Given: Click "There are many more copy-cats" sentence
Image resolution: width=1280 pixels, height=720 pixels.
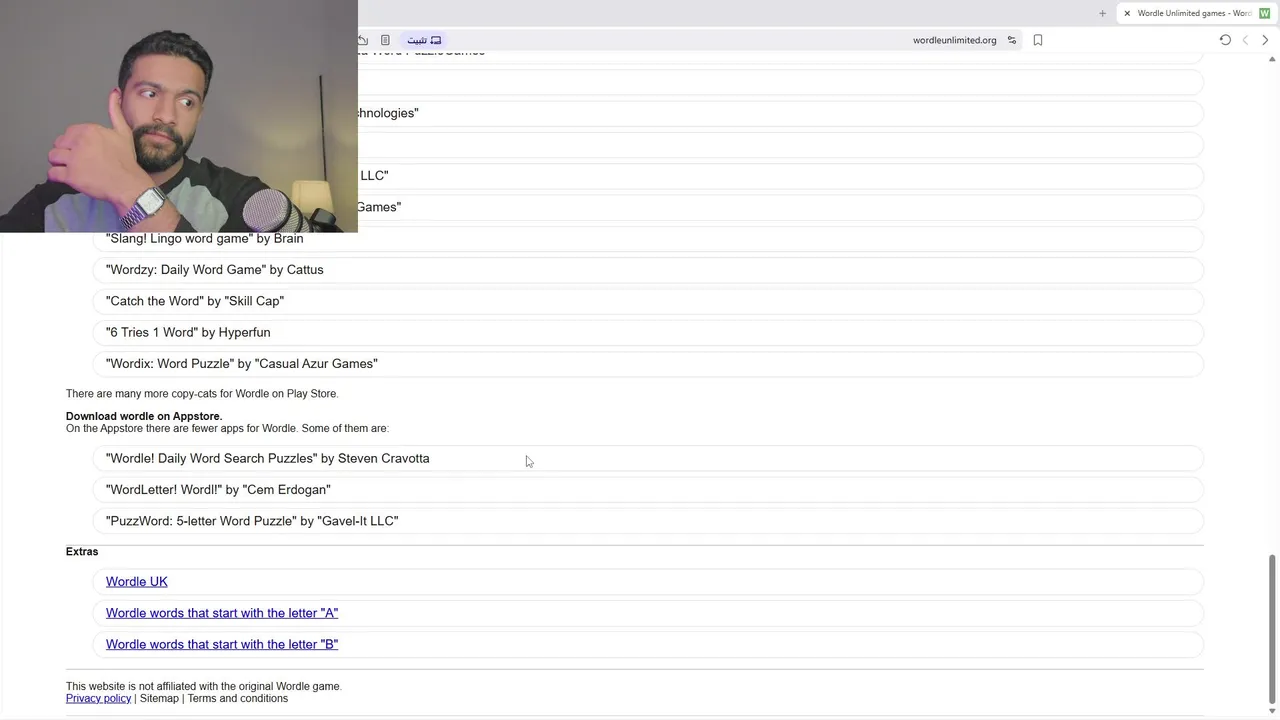Looking at the screenshot, I should point(202,393).
